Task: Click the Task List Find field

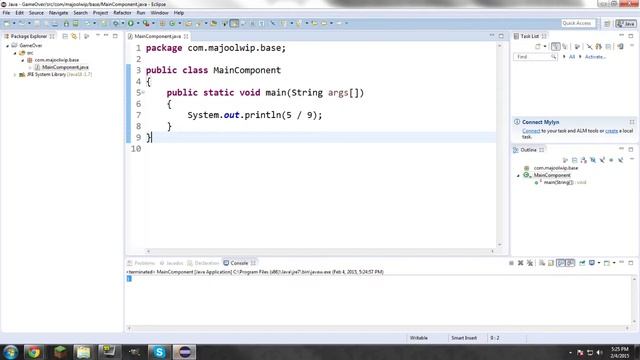Action: [x=535, y=57]
